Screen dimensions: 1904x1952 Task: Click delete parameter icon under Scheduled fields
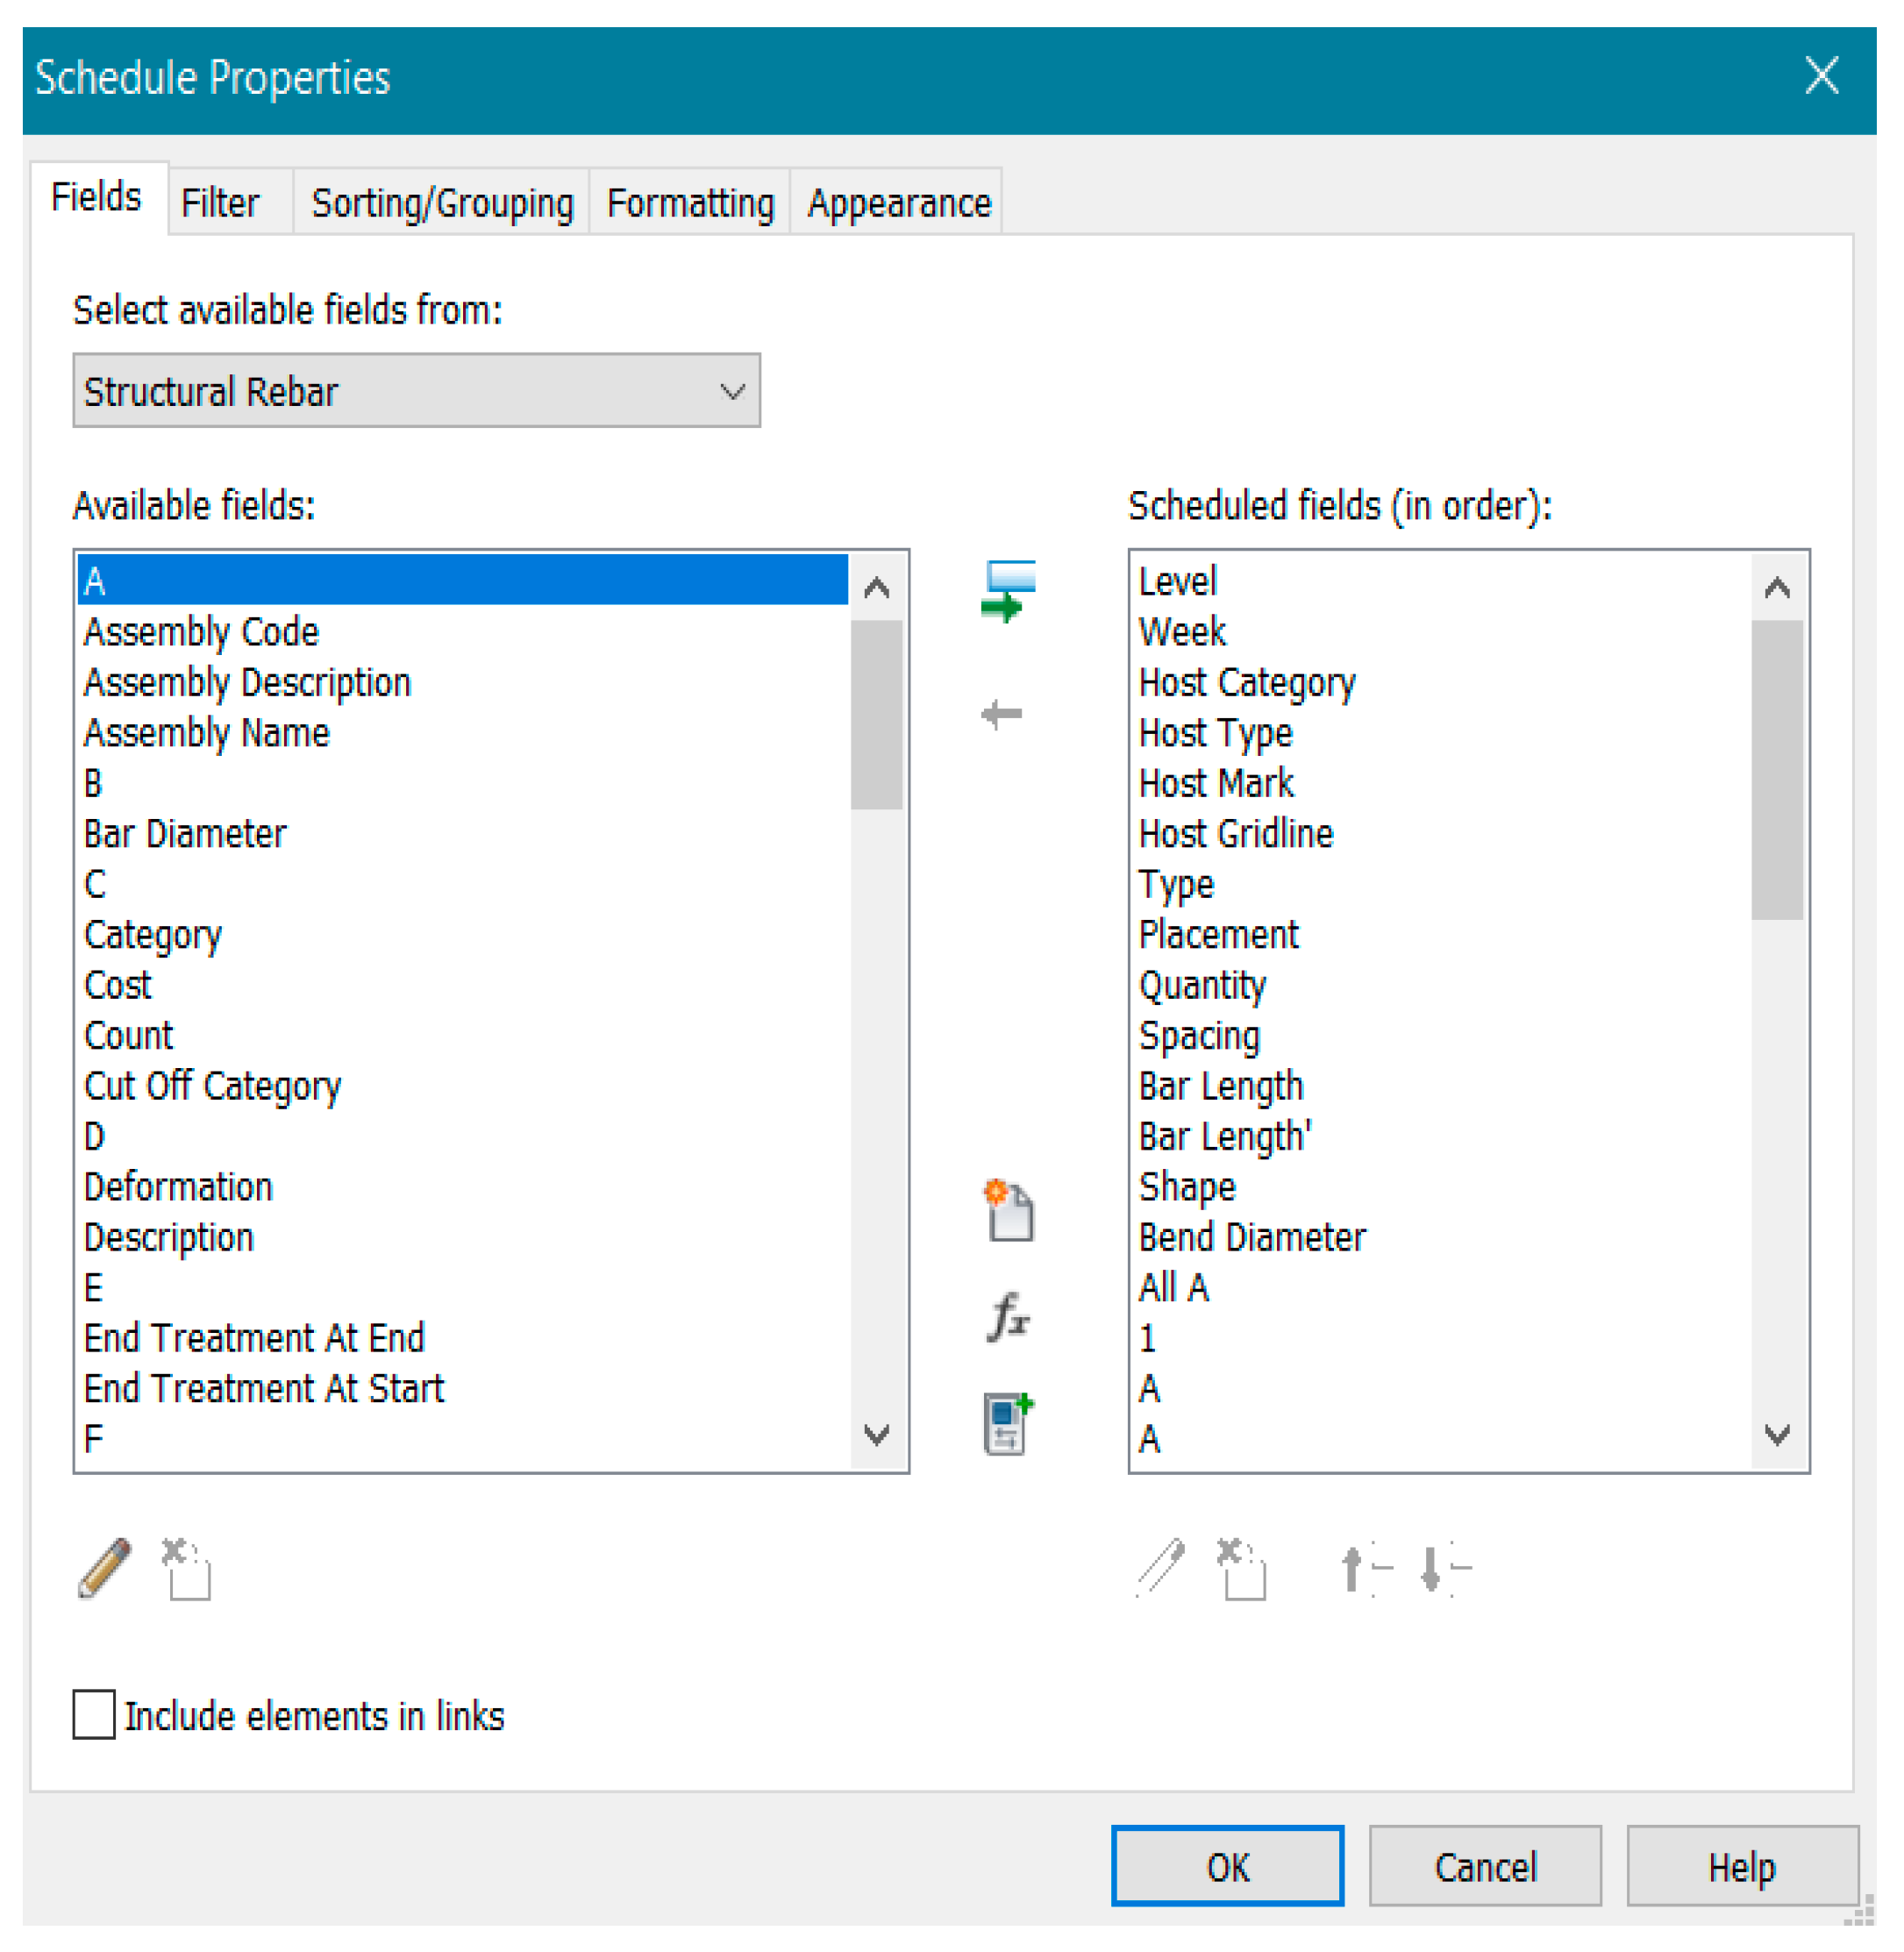coord(1241,1568)
